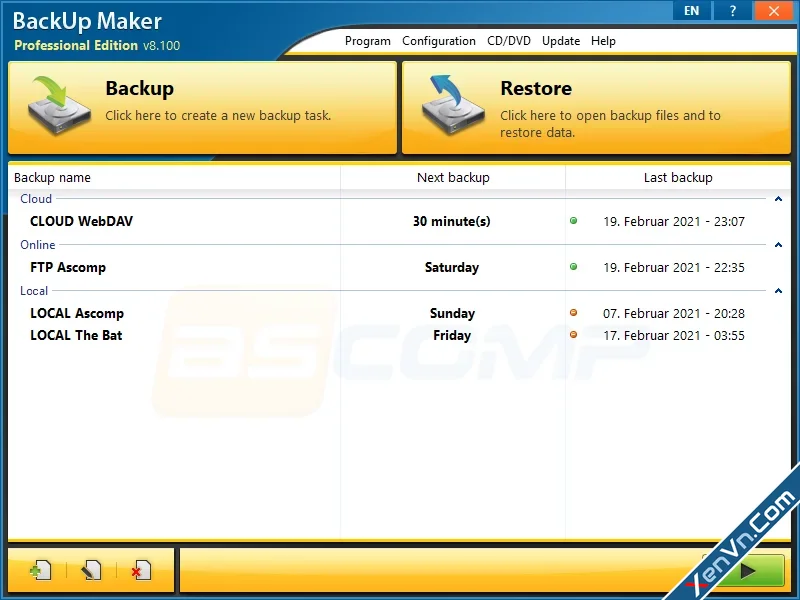Open the CD/DVD menu
Screen dimensions: 800x600
pos(509,41)
